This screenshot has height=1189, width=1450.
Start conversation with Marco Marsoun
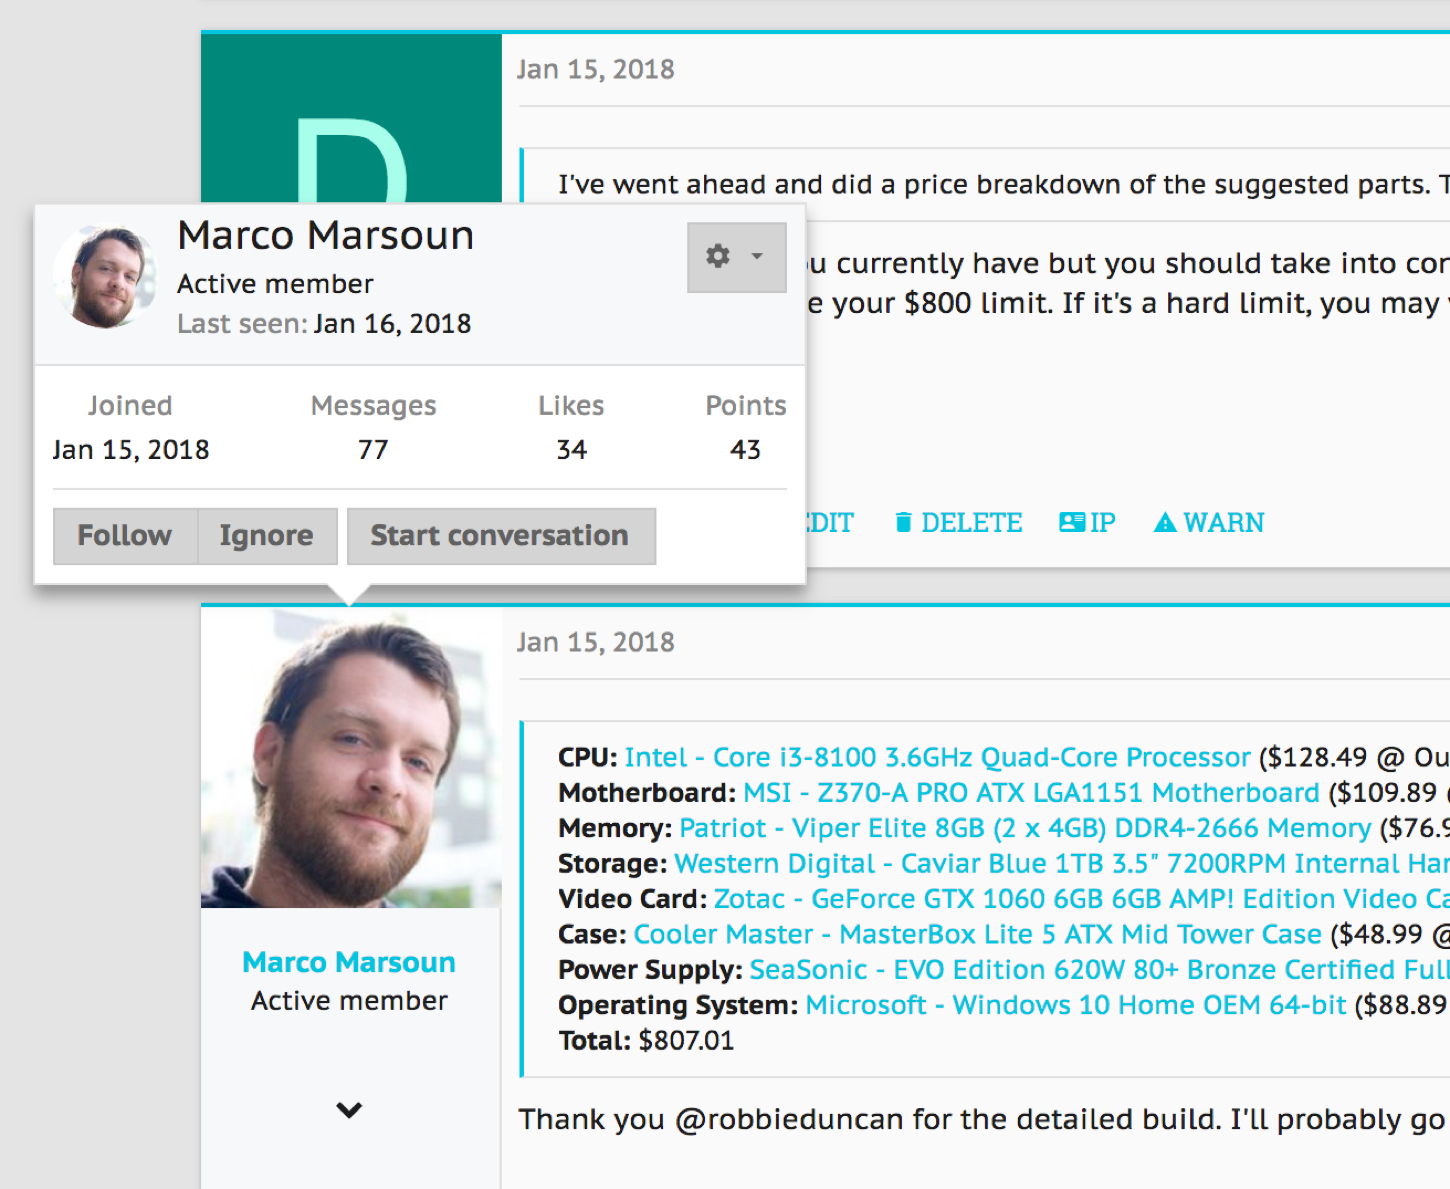click(501, 536)
